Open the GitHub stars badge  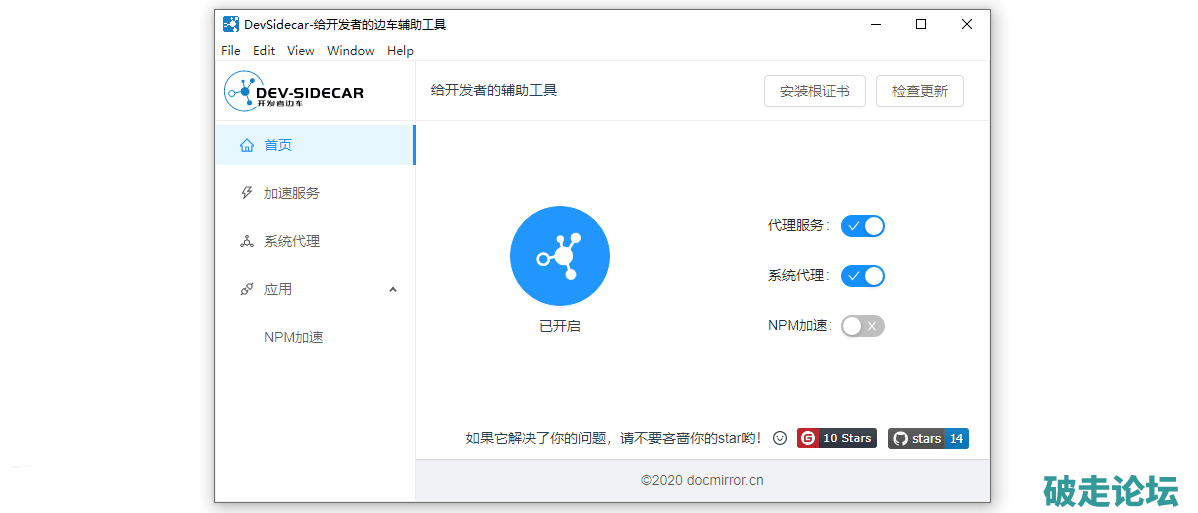click(928, 438)
